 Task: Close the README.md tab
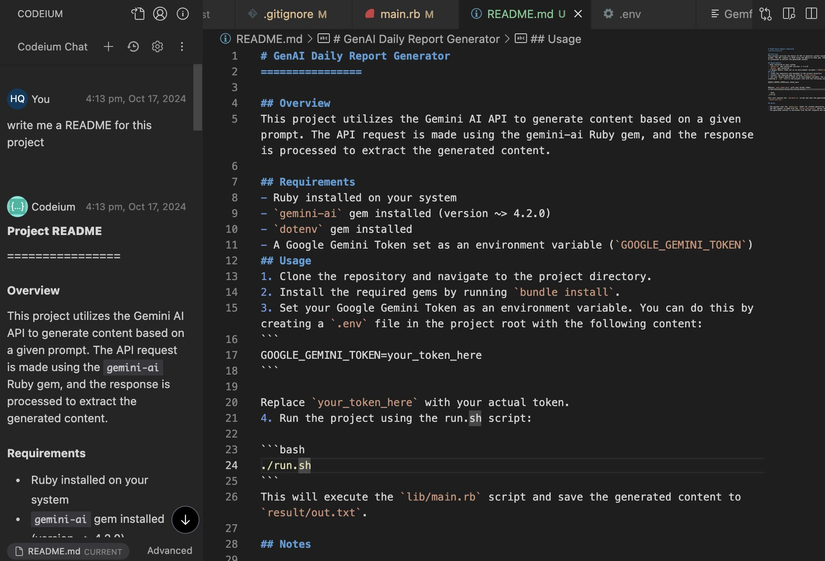click(x=578, y=14)
